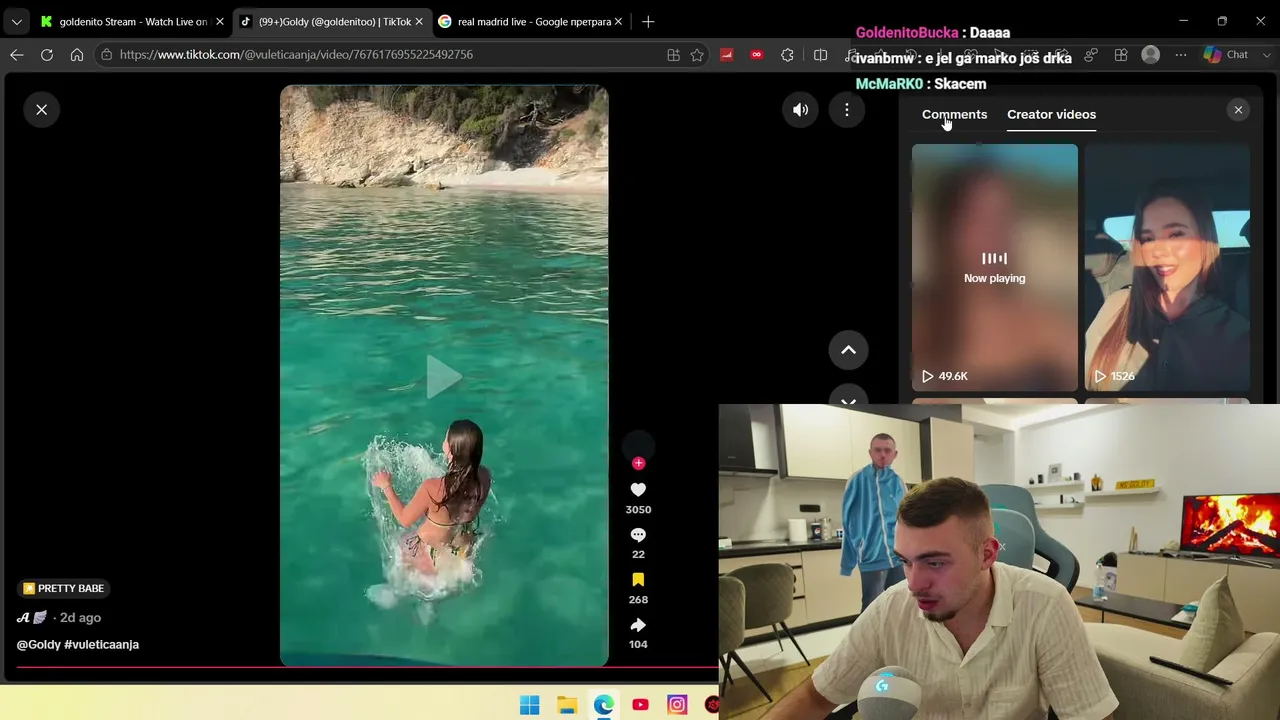
Task: Go to the browser home page
Action: [x=77, y=55]
